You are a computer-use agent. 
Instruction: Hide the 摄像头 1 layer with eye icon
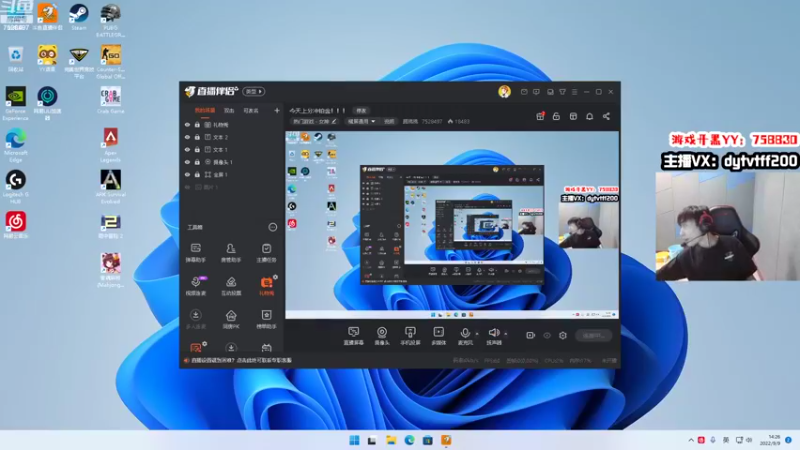(187, 162)
